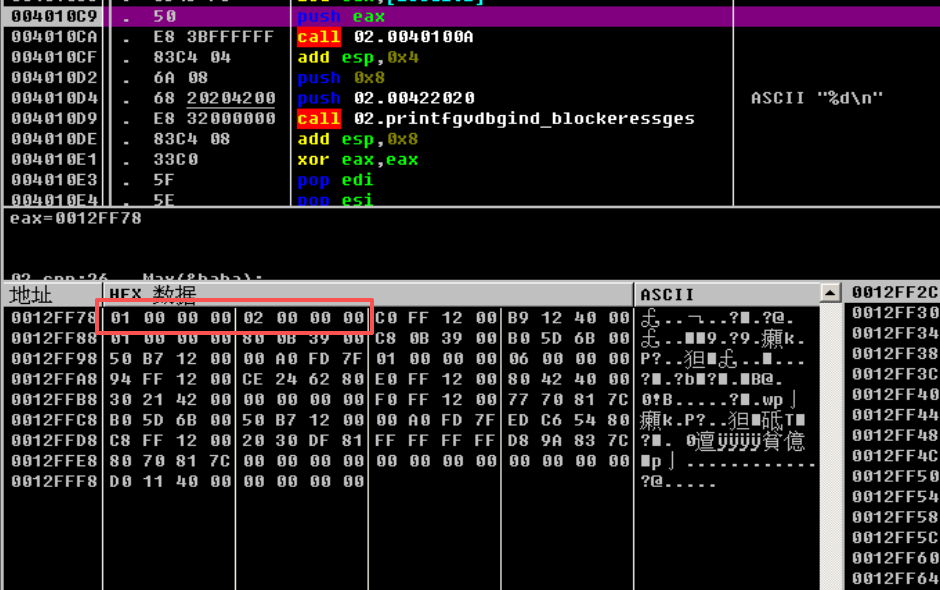The width and height of the screenshot is (940, 590).
Task: Select bytes 'D0 11 40 00' in last row
Action: point(170,481)
